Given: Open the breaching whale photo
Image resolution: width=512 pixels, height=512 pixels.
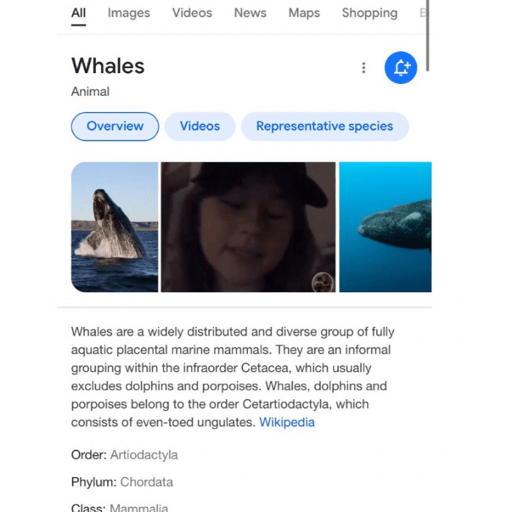Looking at the screenshot, I should (115, 227).
